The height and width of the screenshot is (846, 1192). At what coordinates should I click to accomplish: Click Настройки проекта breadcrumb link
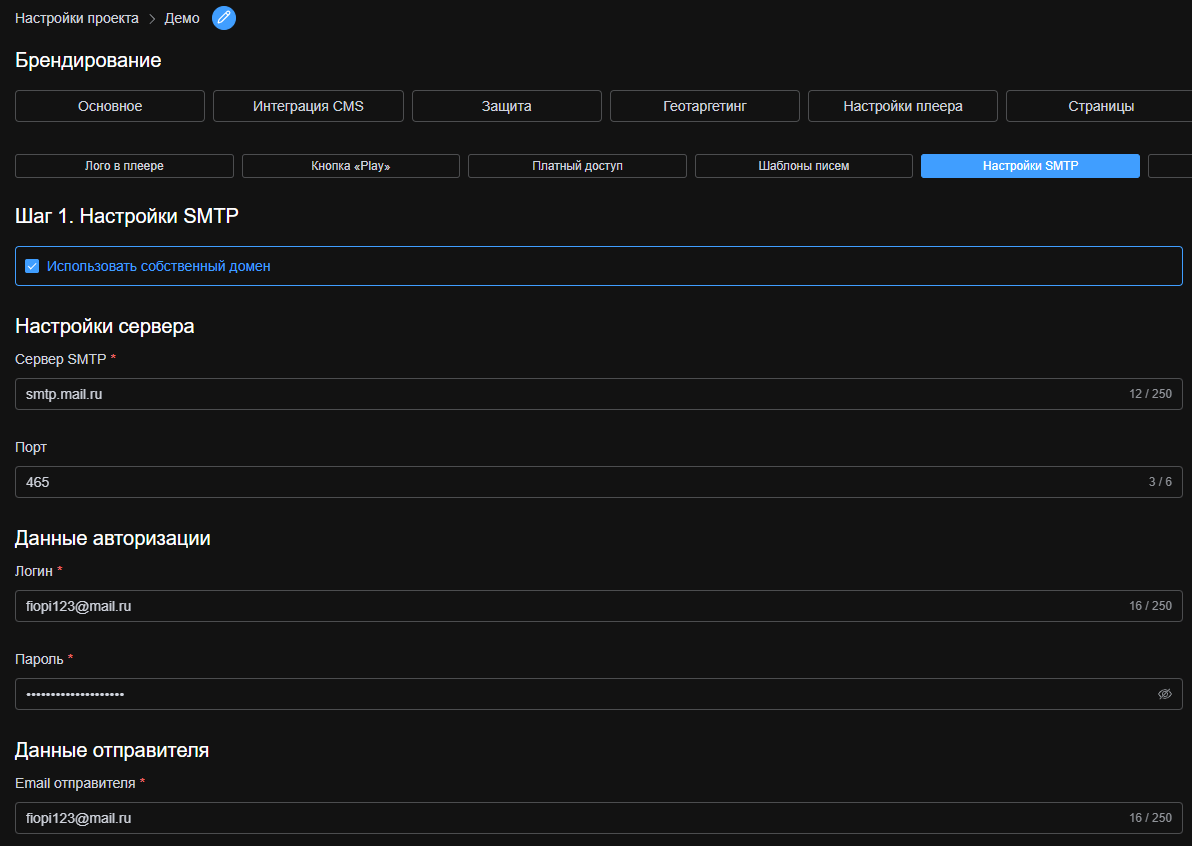tap(77, 18)
